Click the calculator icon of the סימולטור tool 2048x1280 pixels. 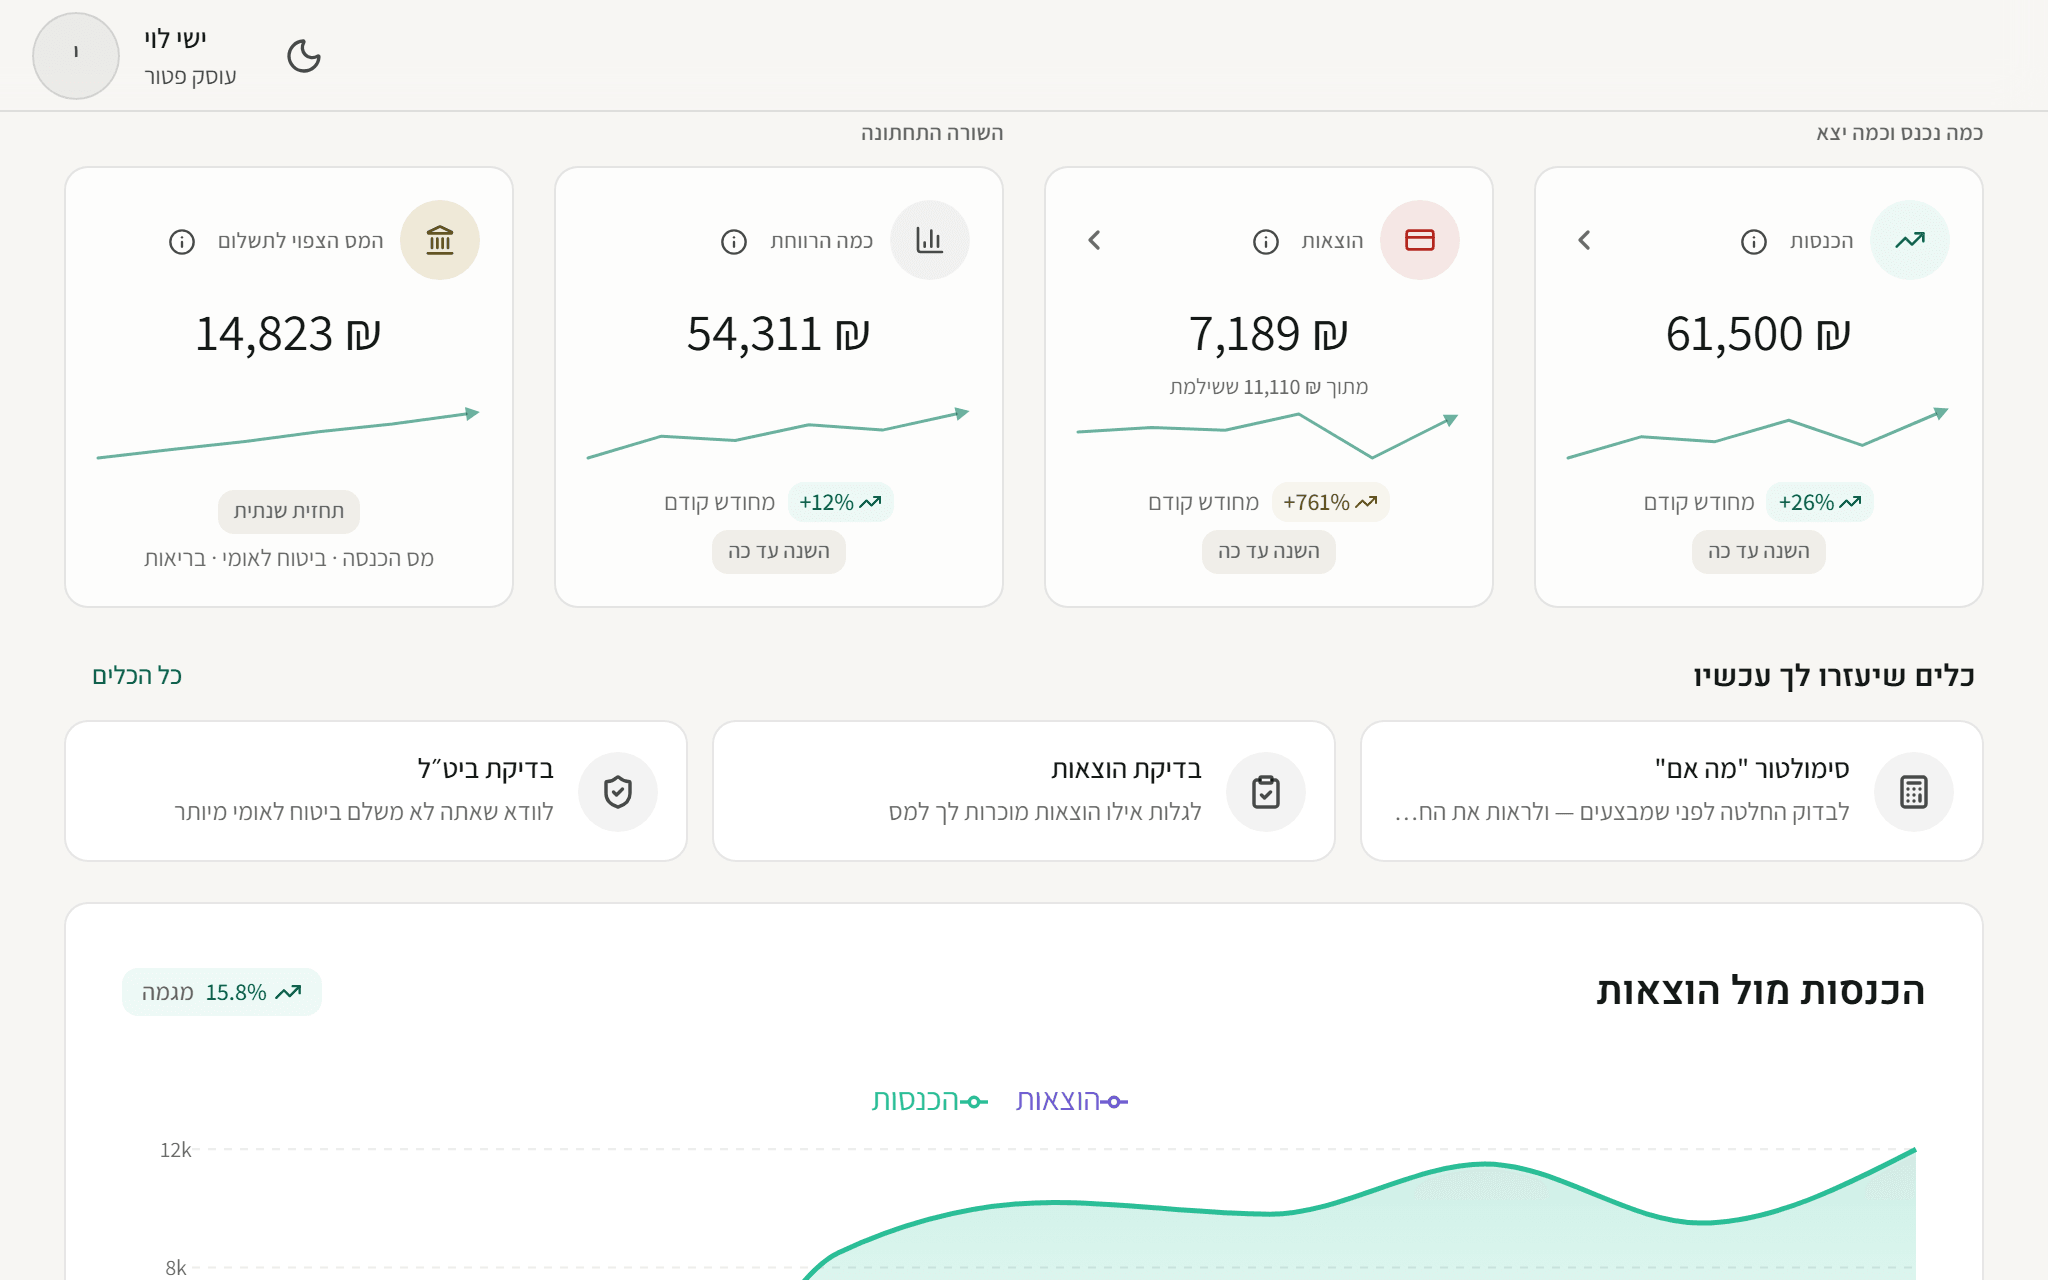1914,791
